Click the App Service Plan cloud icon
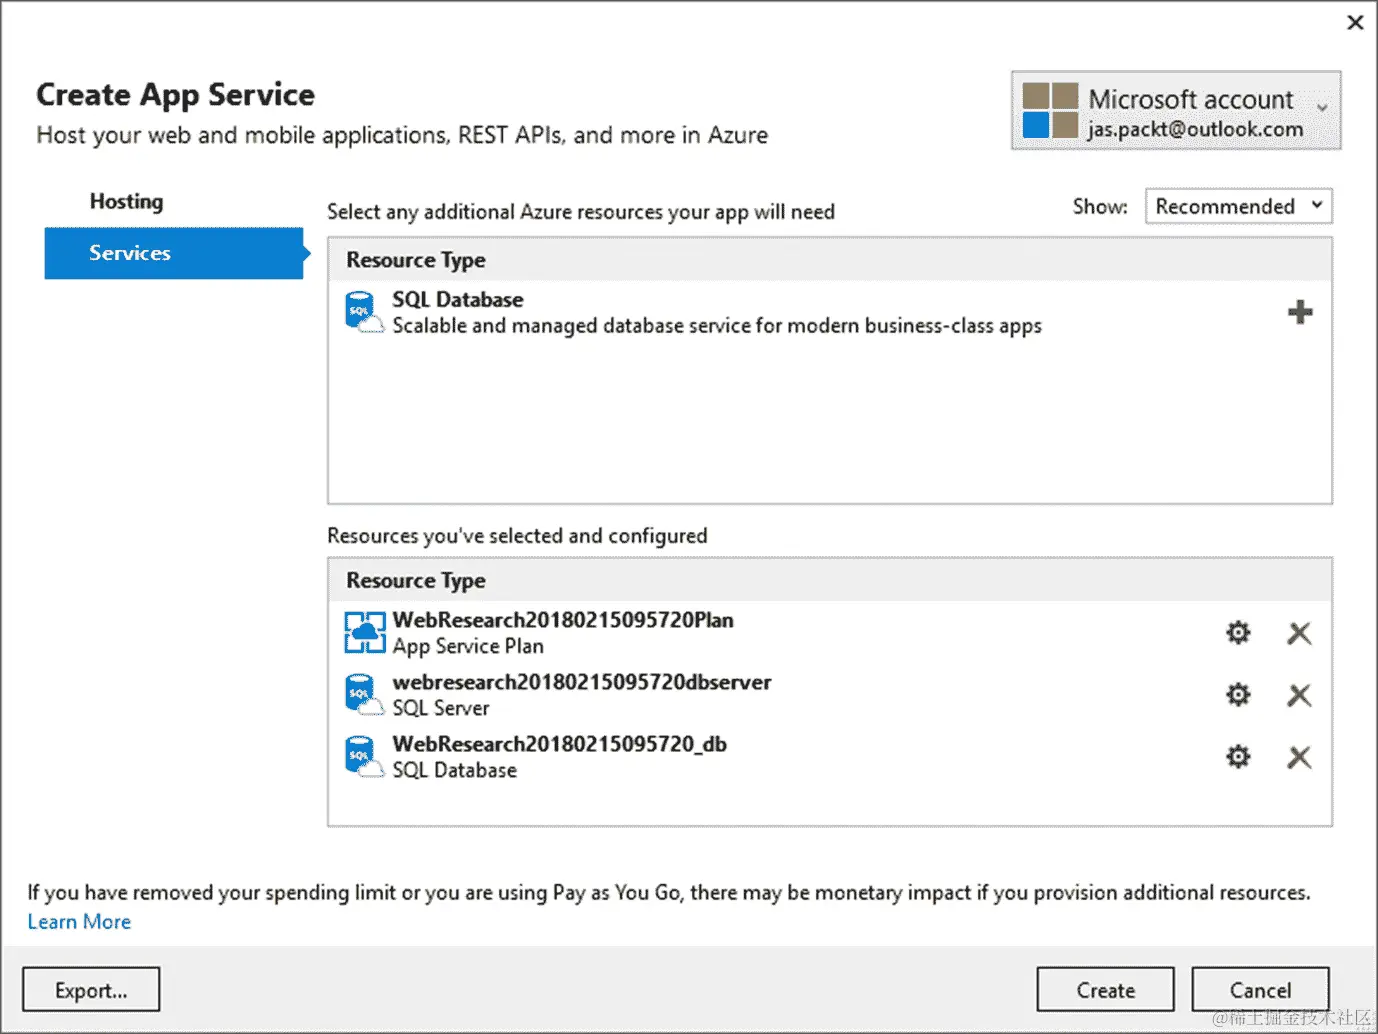This screenshot has height=1034, width=1378. 365,632
